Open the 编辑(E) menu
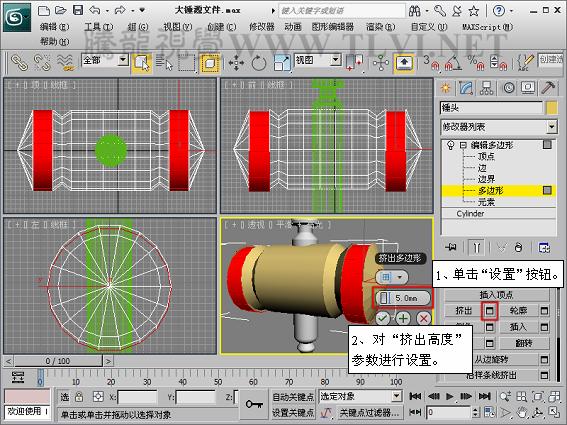This screenshot has height=425, width=567. 55,27
